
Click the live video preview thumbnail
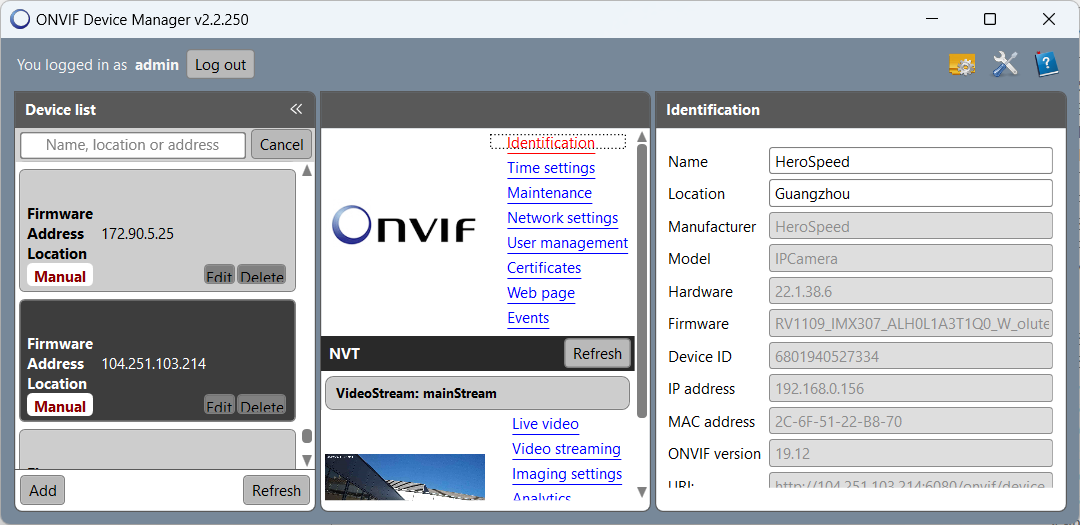coord(404,477)
